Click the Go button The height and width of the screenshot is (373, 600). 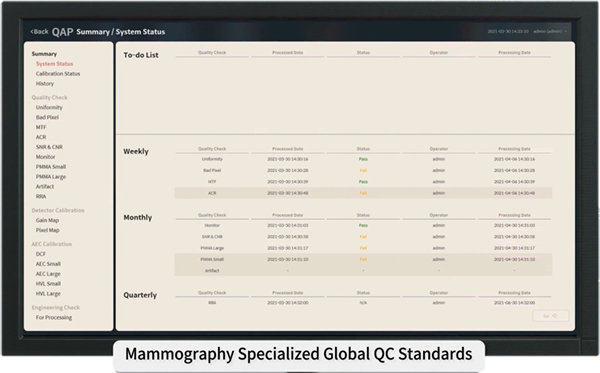(551, 316)
